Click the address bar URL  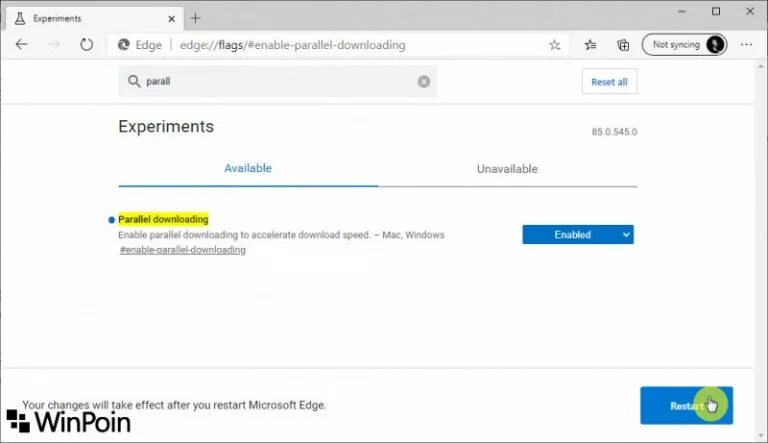pyautogui.click(x=292, y=45)
